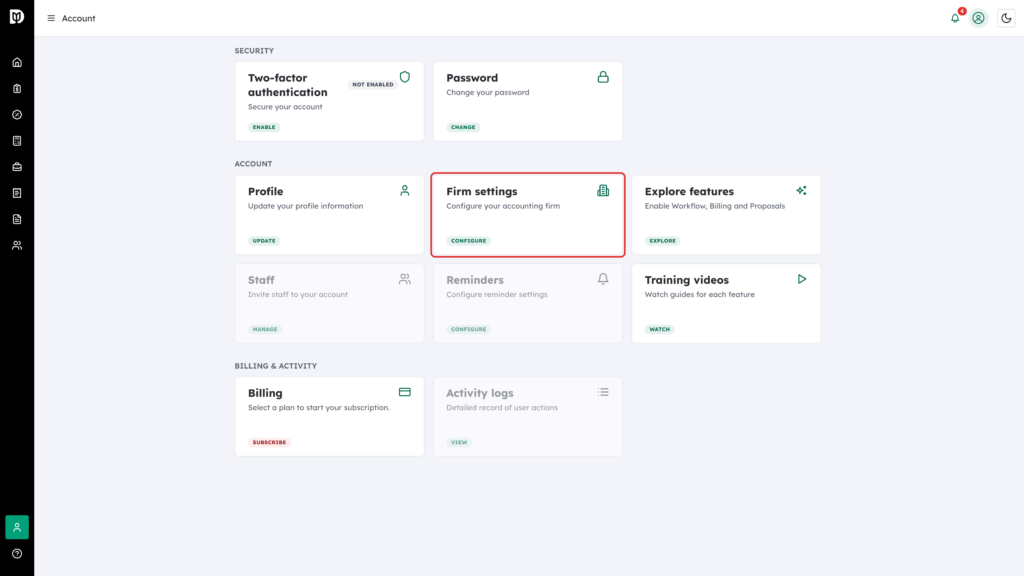The image size is (1024, 576).
Task: Open the Home icon in sidebar
Action: click(17, 63)
